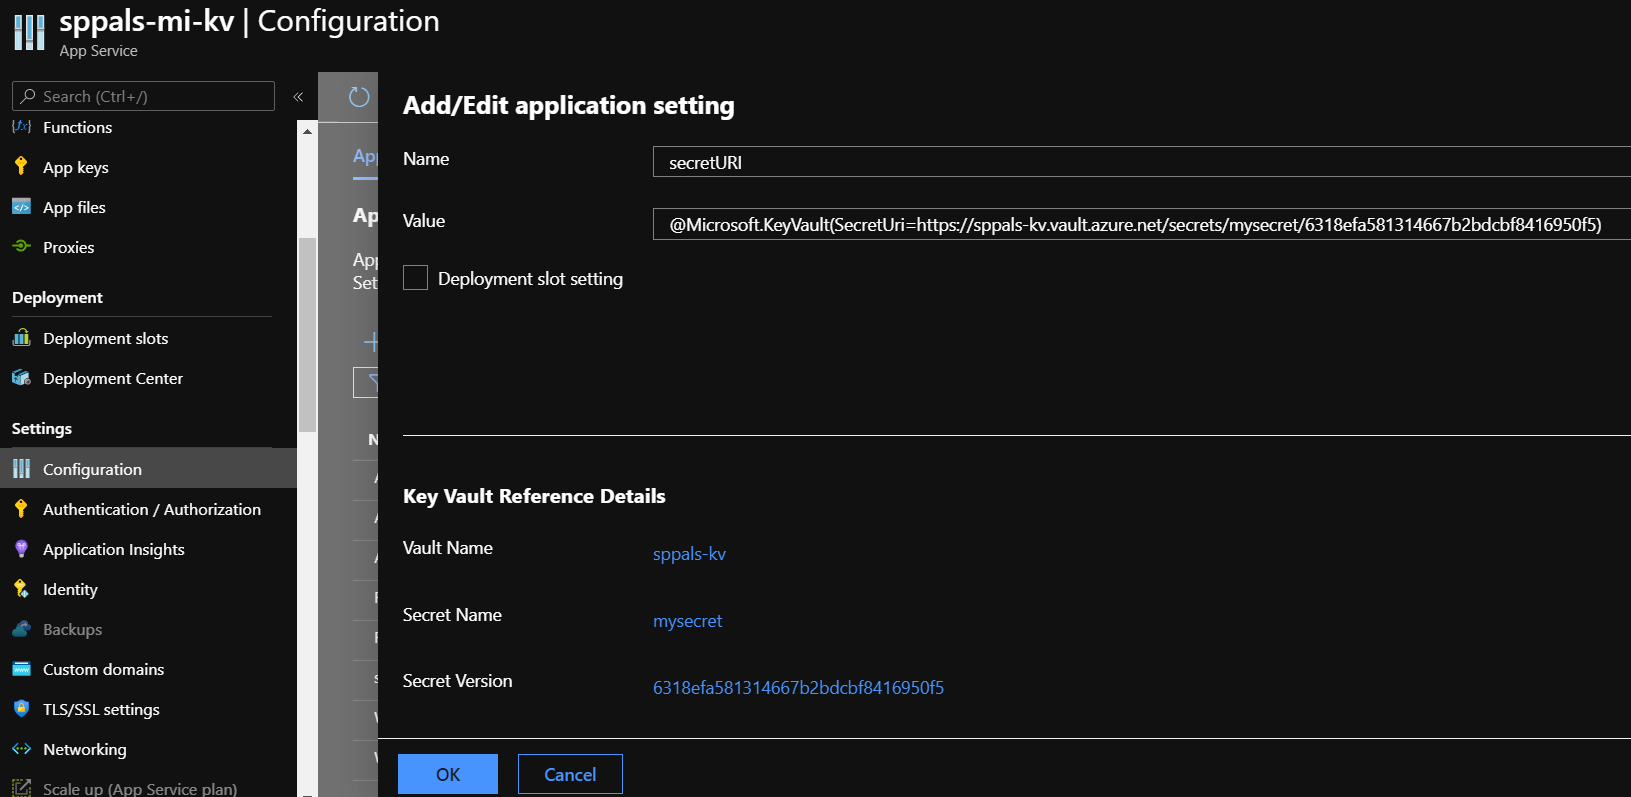Click the TLS/SSL settings shield icon
This screenshot has width=1631, height=797.
[x=21, y=709]
